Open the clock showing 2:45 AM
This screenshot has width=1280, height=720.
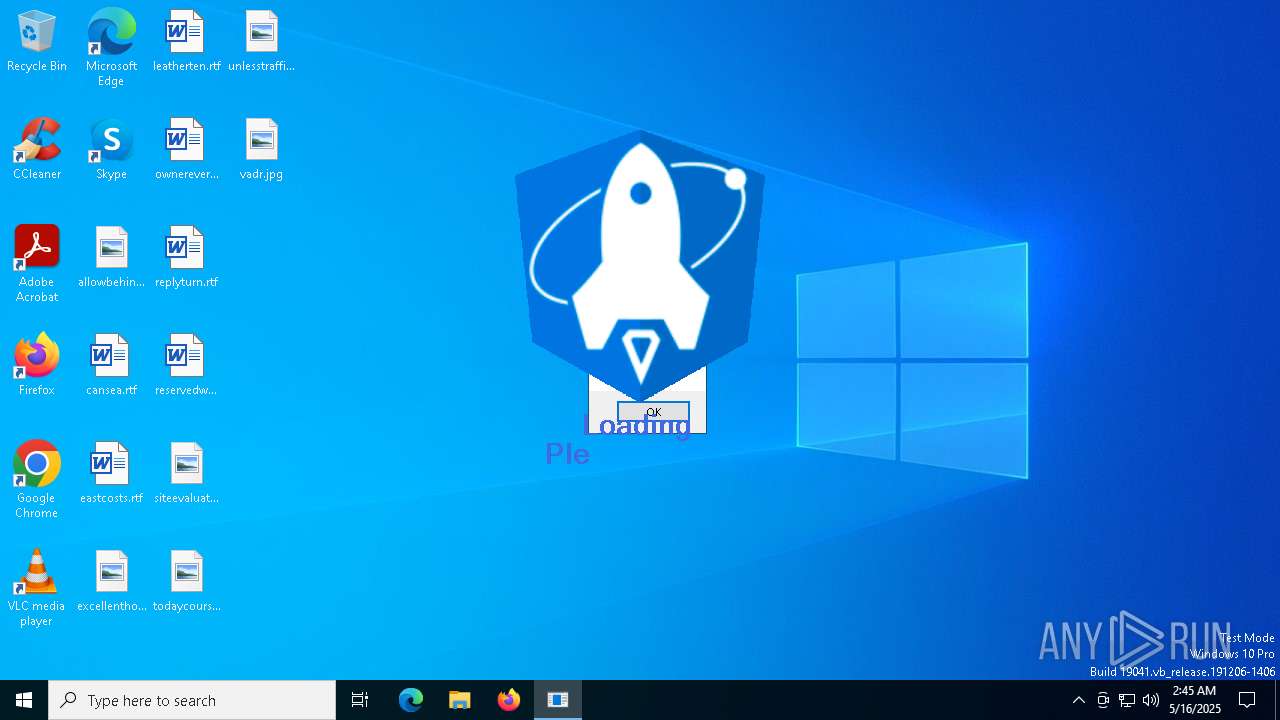click(1194, 700)
